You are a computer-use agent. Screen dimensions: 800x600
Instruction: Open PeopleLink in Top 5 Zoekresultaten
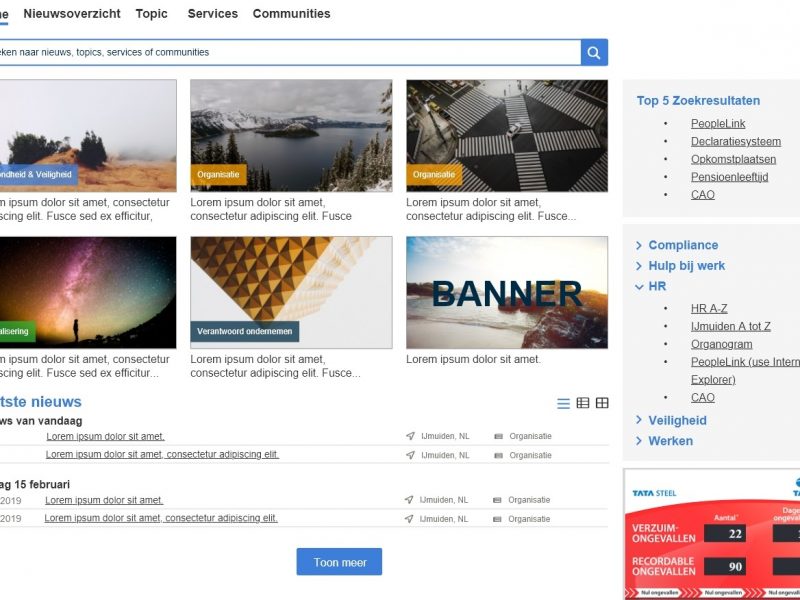click(x=718, y=123)
